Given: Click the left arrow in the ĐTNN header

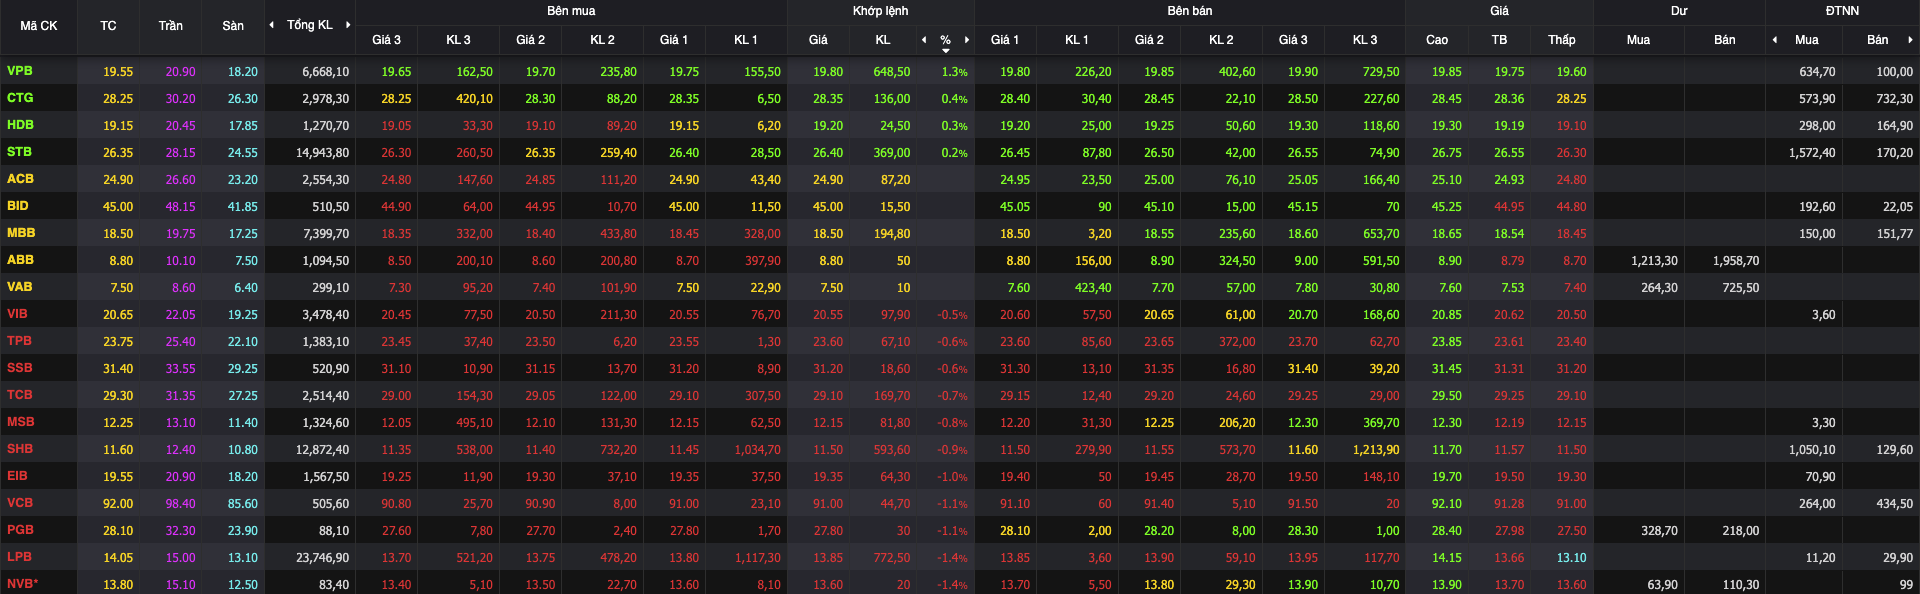Looking at the screenshot, I should click(1775, 40).
